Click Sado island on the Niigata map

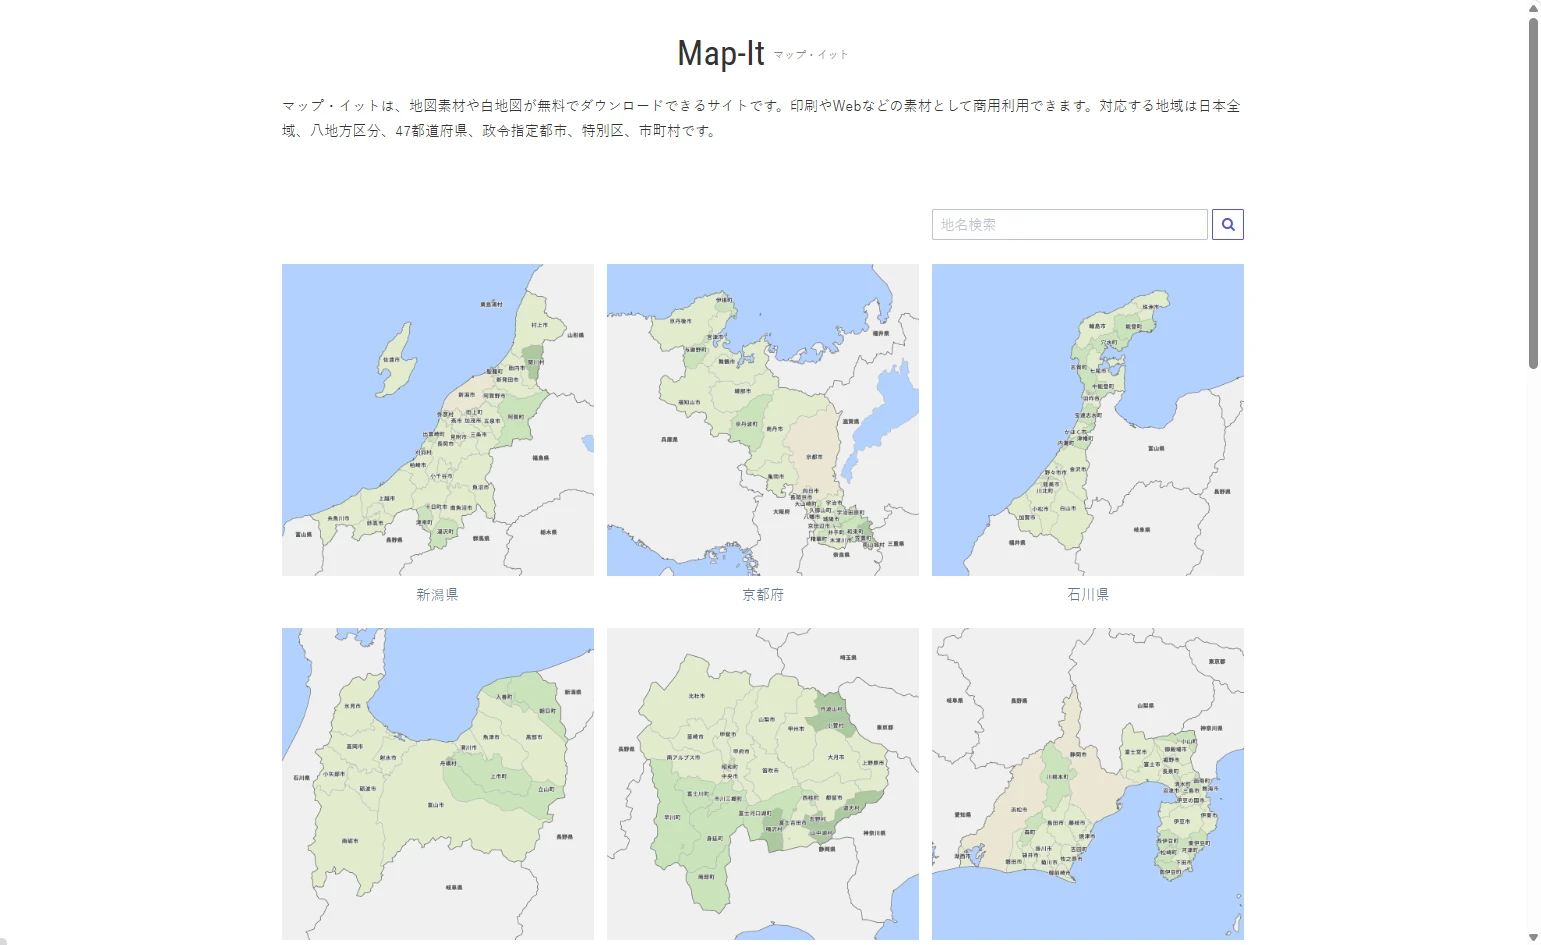pos(395,358)
